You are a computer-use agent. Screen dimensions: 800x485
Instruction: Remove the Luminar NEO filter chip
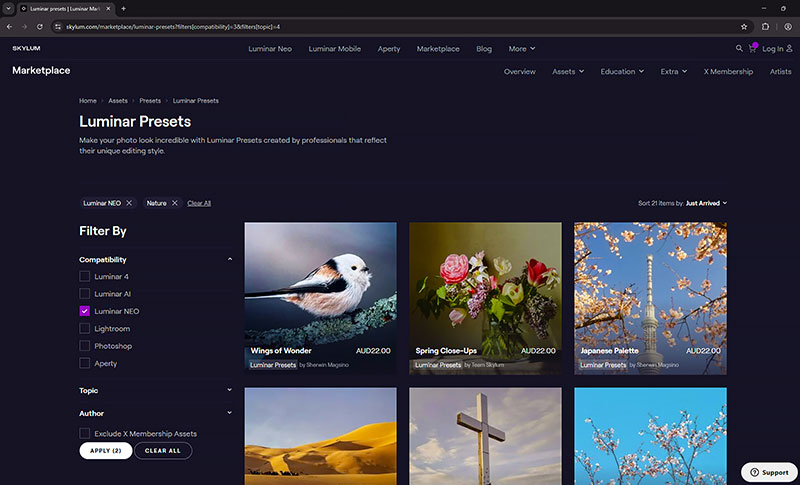129,203
